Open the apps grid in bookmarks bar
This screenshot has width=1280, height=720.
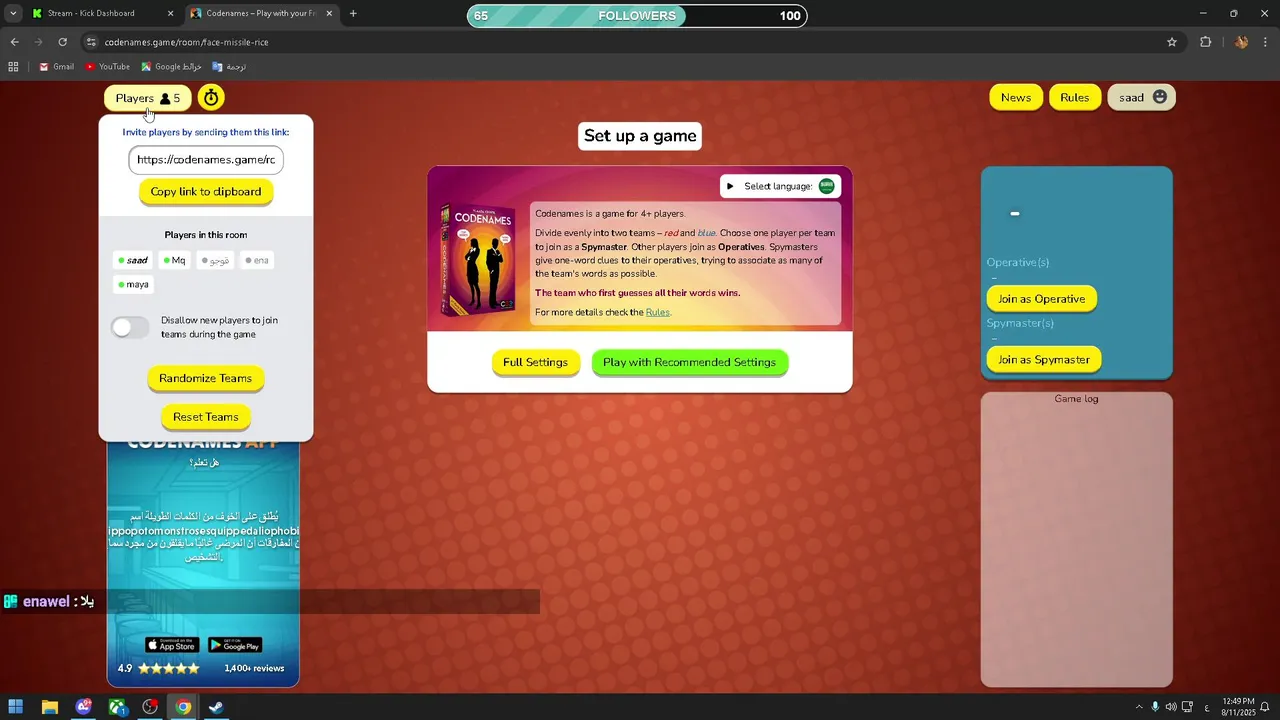point(13,67)
